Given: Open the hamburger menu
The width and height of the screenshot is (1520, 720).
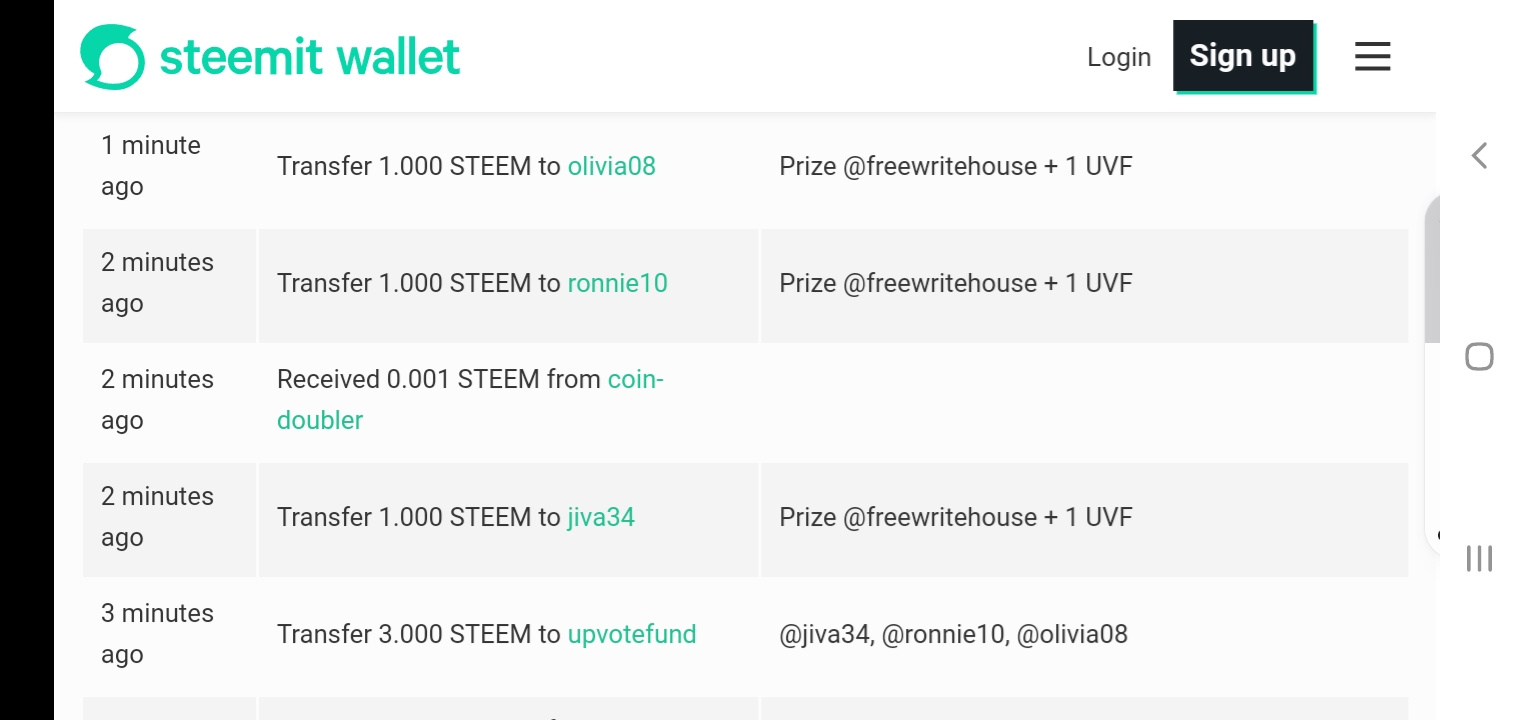Looking at the screenshot, I should coord(1372,56).
